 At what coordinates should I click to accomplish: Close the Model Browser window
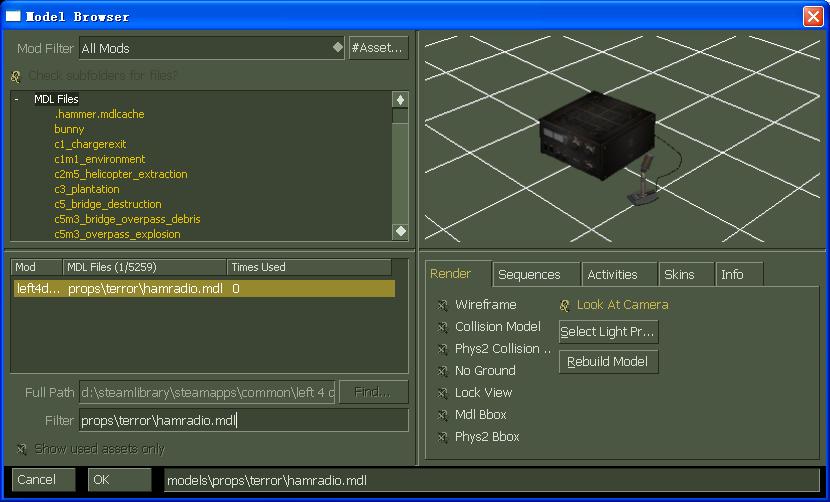click(x=813, y=16)
